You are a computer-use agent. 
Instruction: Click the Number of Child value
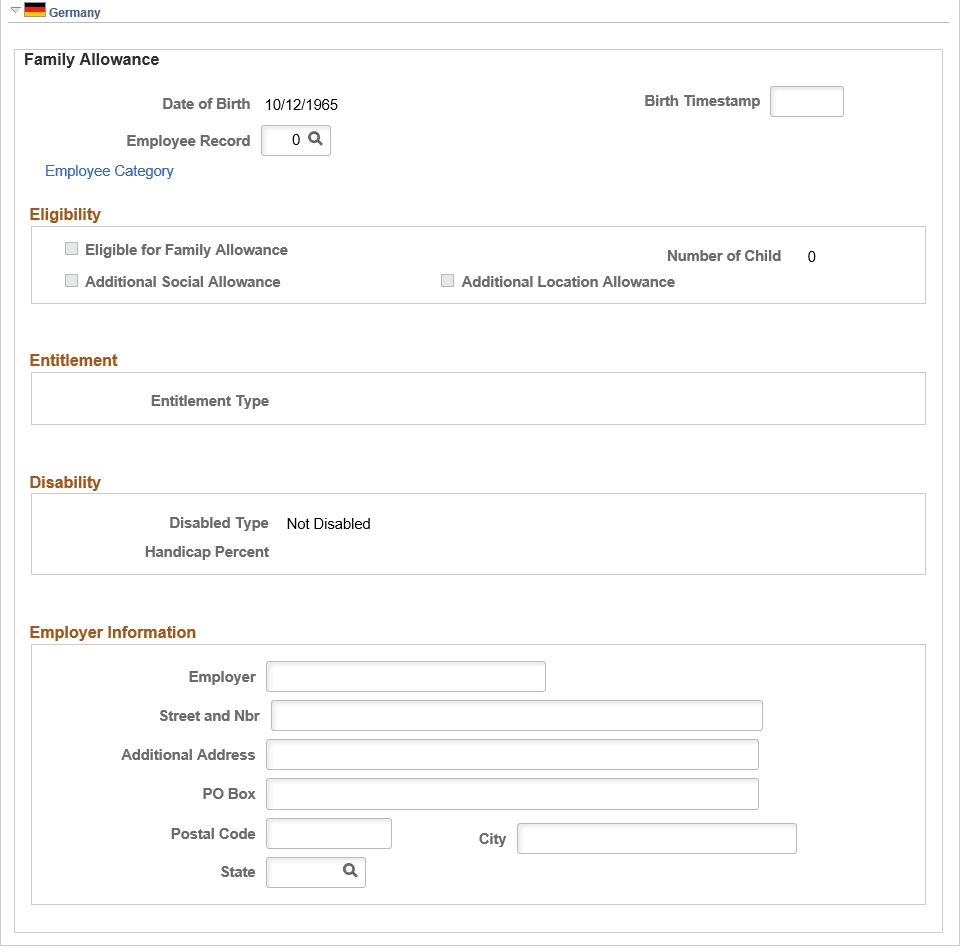[811, 256]
